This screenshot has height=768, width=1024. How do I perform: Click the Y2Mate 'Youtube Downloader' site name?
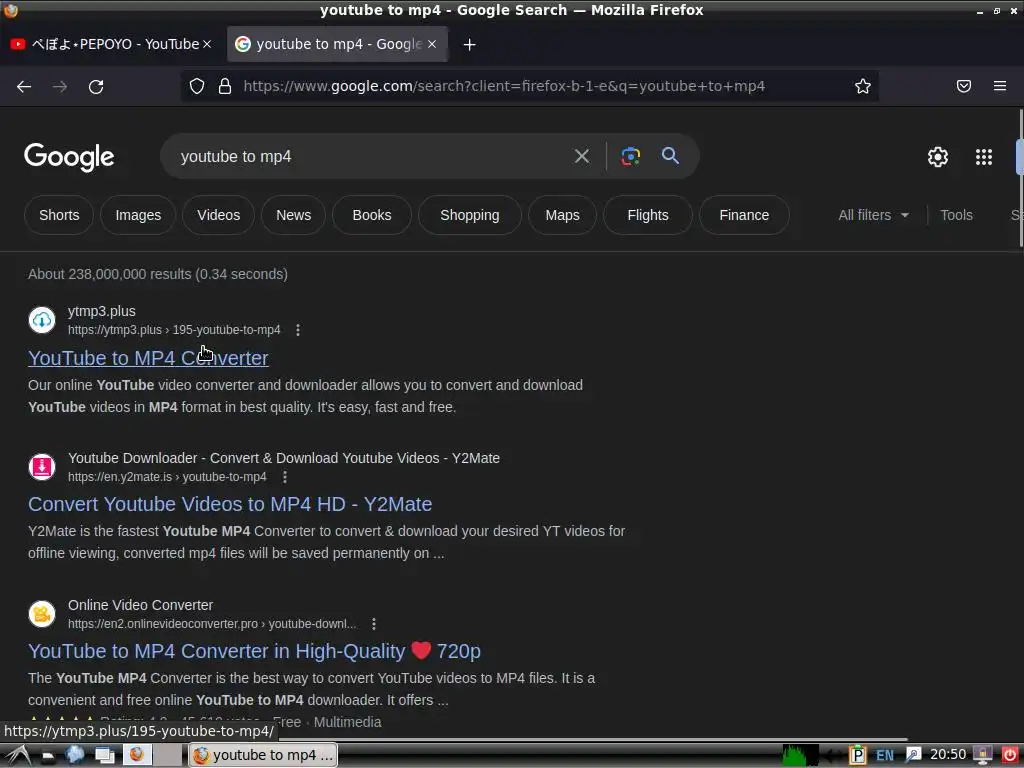point(283,458)
